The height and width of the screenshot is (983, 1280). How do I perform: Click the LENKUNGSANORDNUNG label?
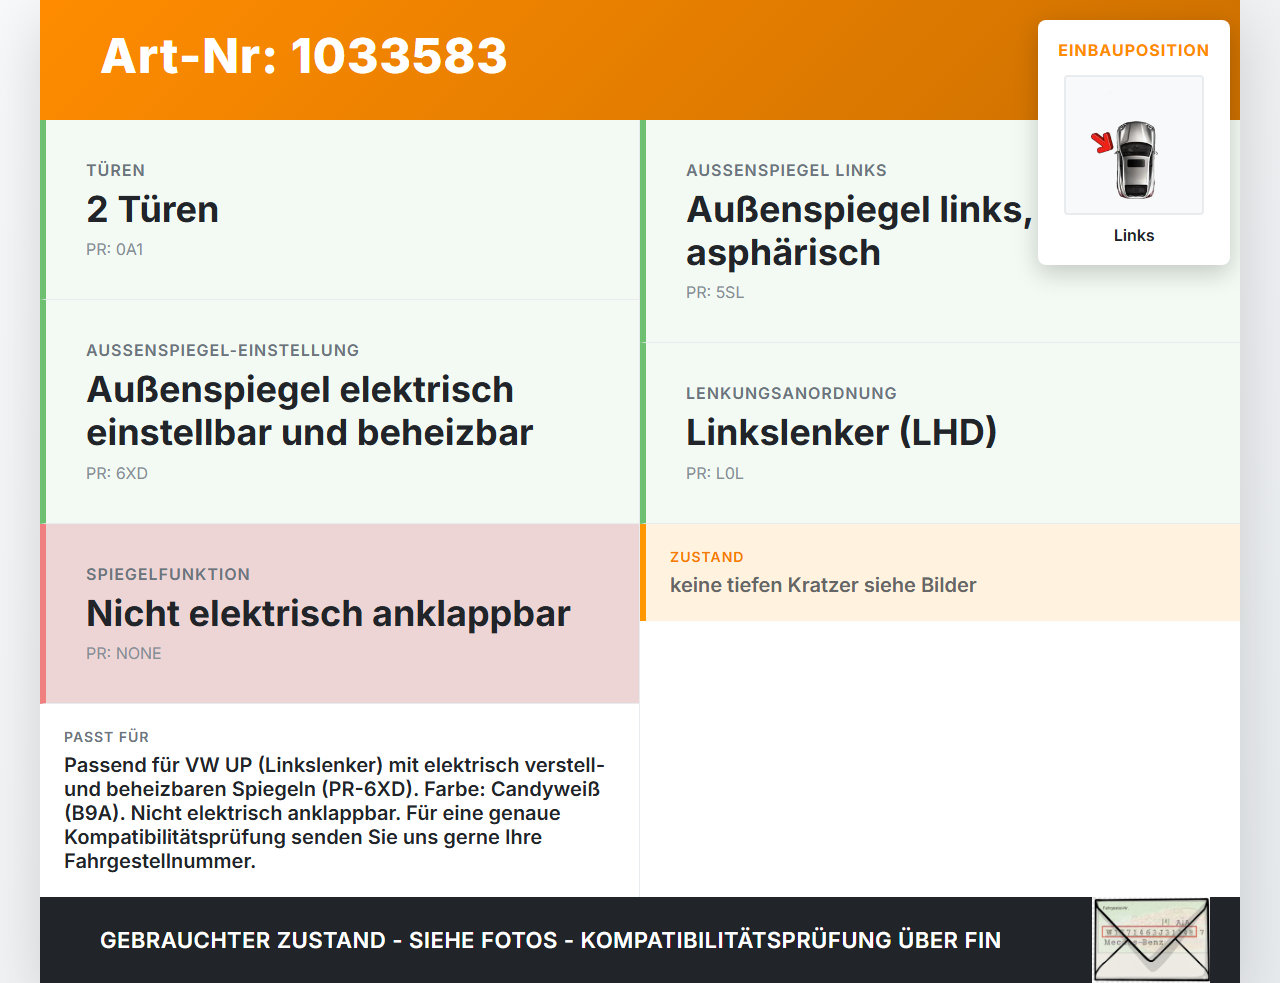[x=791, y=393]
